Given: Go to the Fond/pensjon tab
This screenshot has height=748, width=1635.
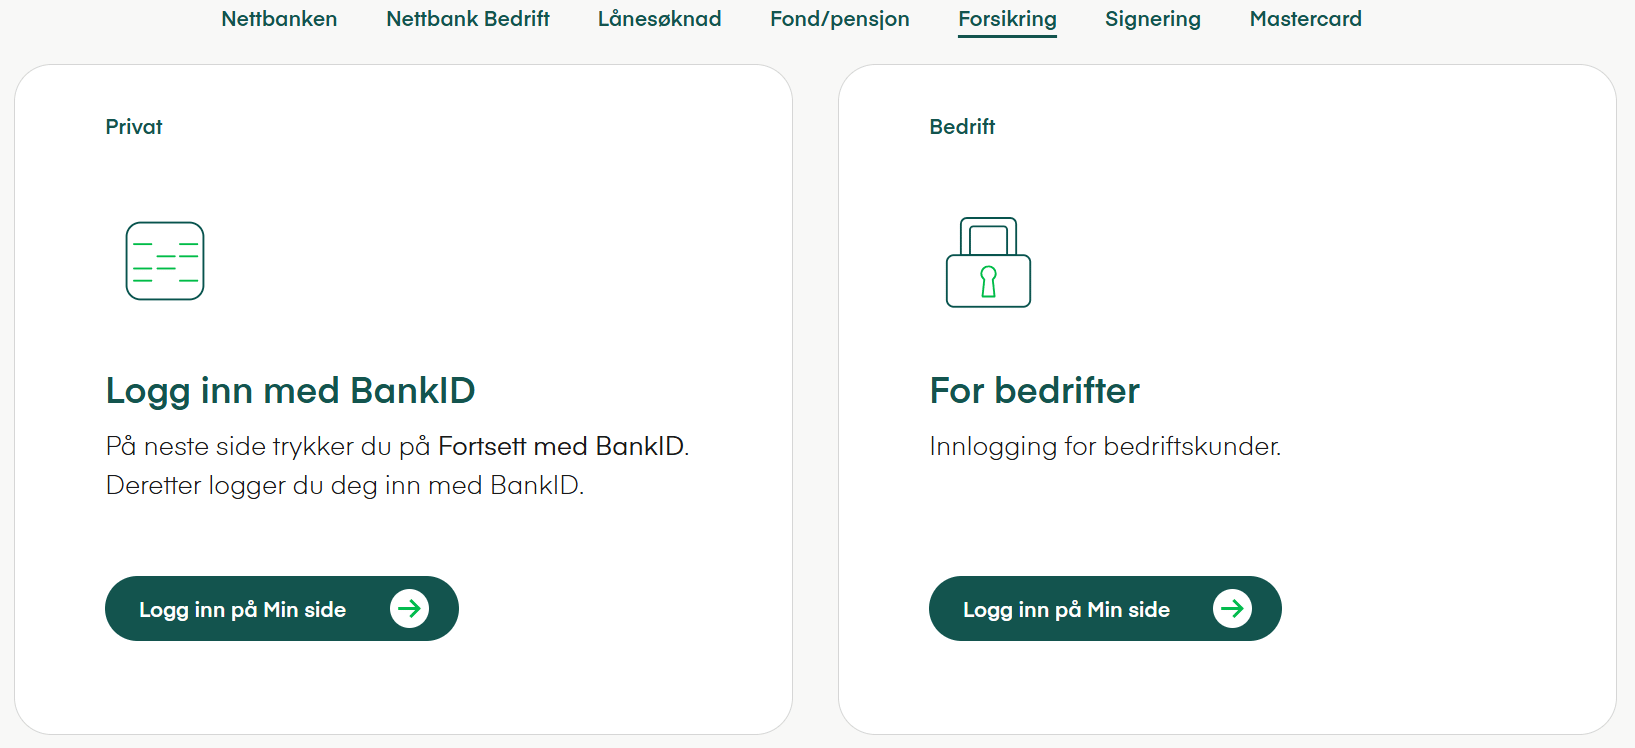Looking at the screenshot, I should (839, 19).
